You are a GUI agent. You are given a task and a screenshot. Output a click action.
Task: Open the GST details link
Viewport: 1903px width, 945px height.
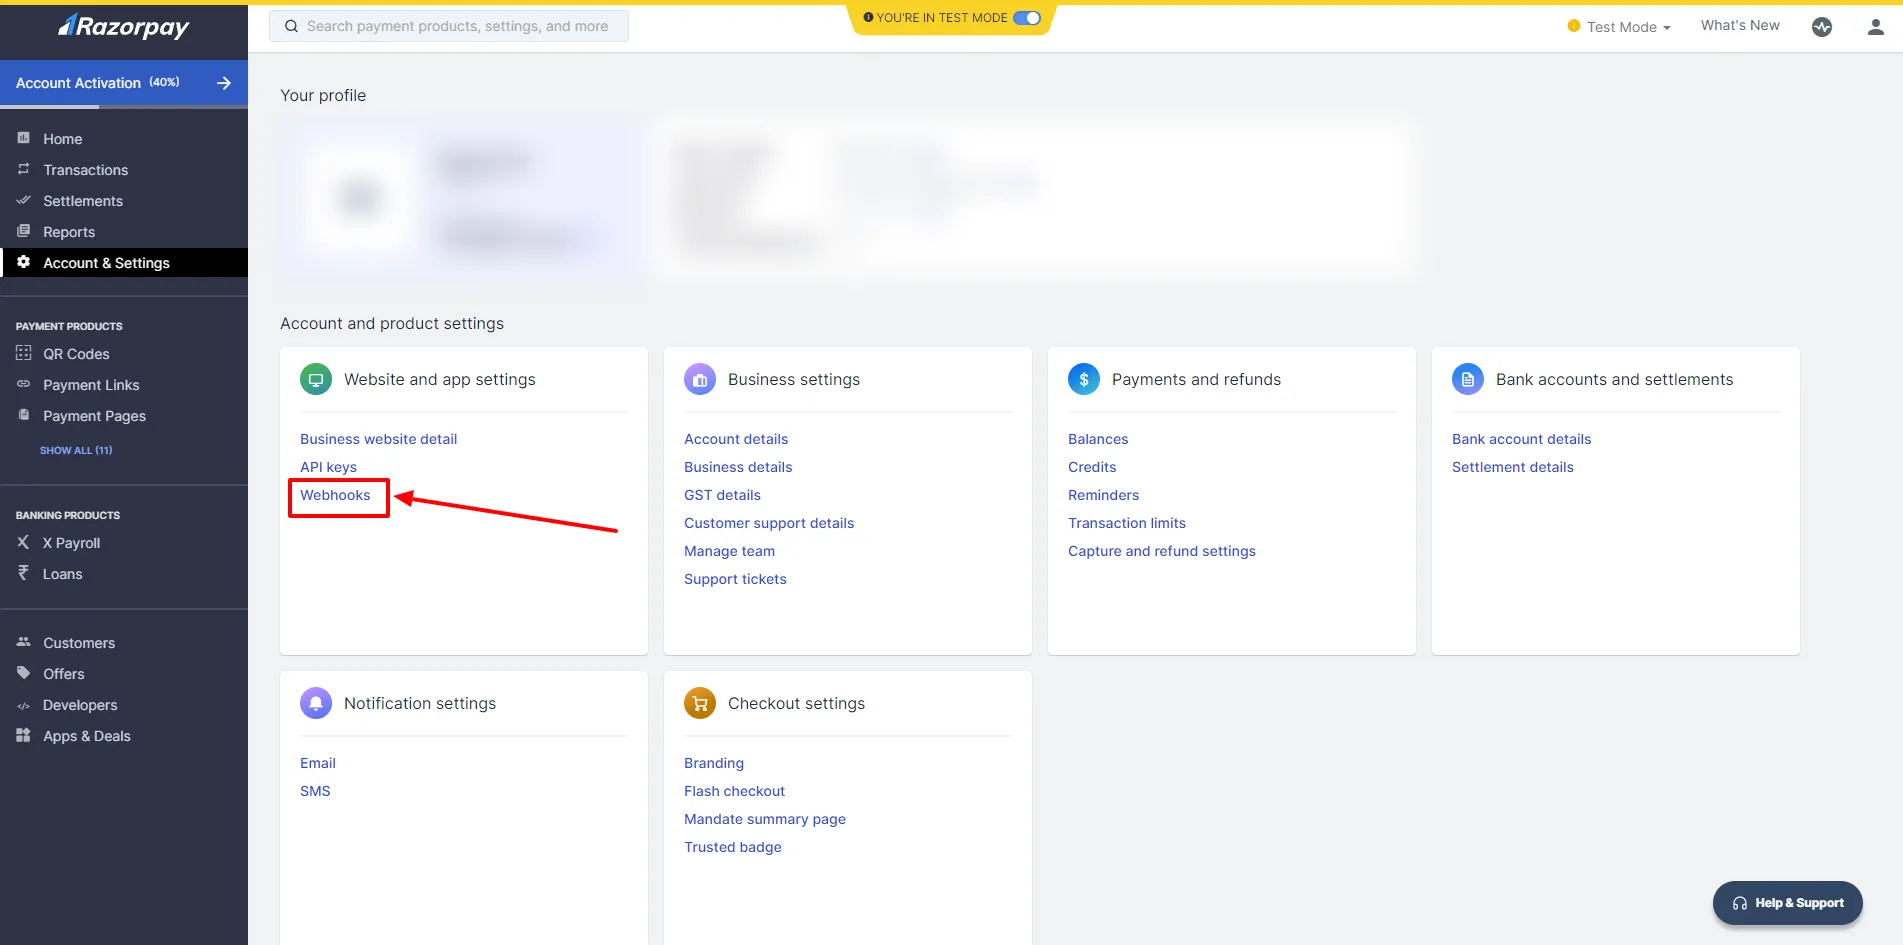[x=722, y=495]
